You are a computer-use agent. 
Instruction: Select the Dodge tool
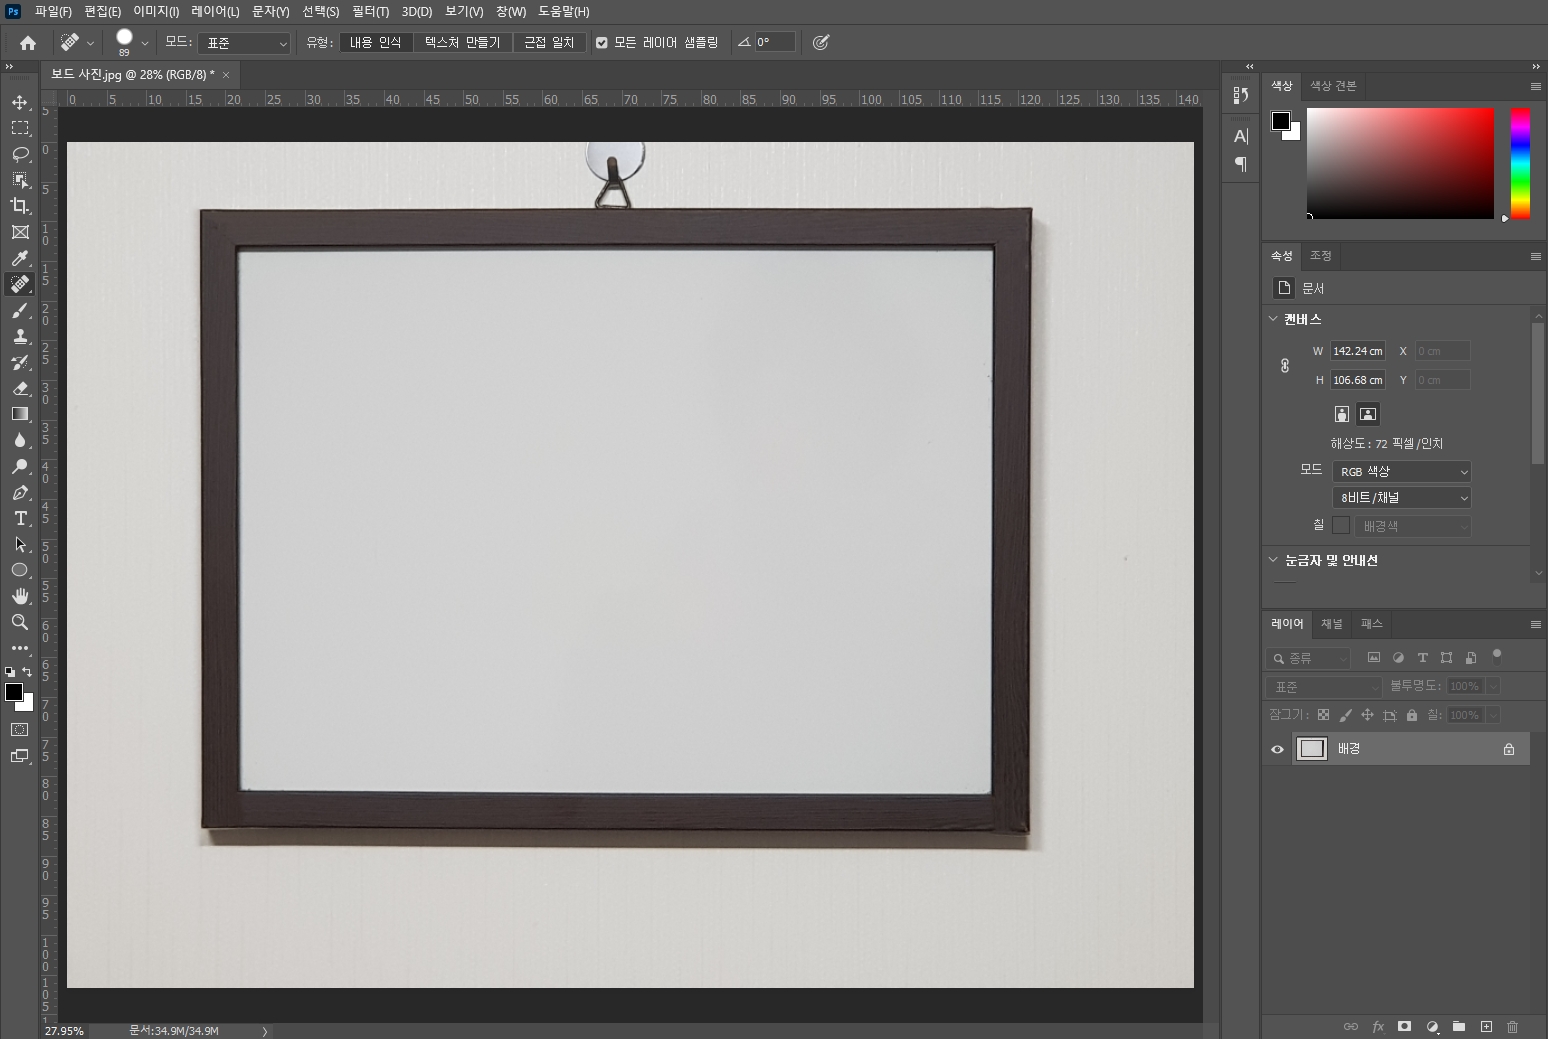click(20, 466)
